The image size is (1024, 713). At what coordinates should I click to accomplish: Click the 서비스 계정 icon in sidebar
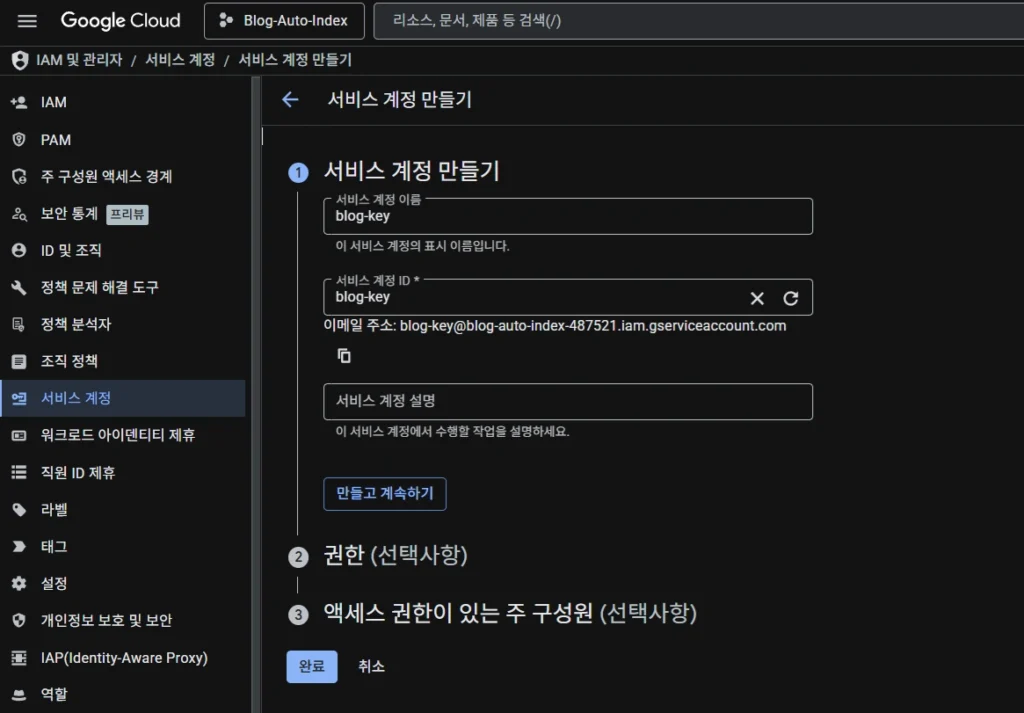19,398
